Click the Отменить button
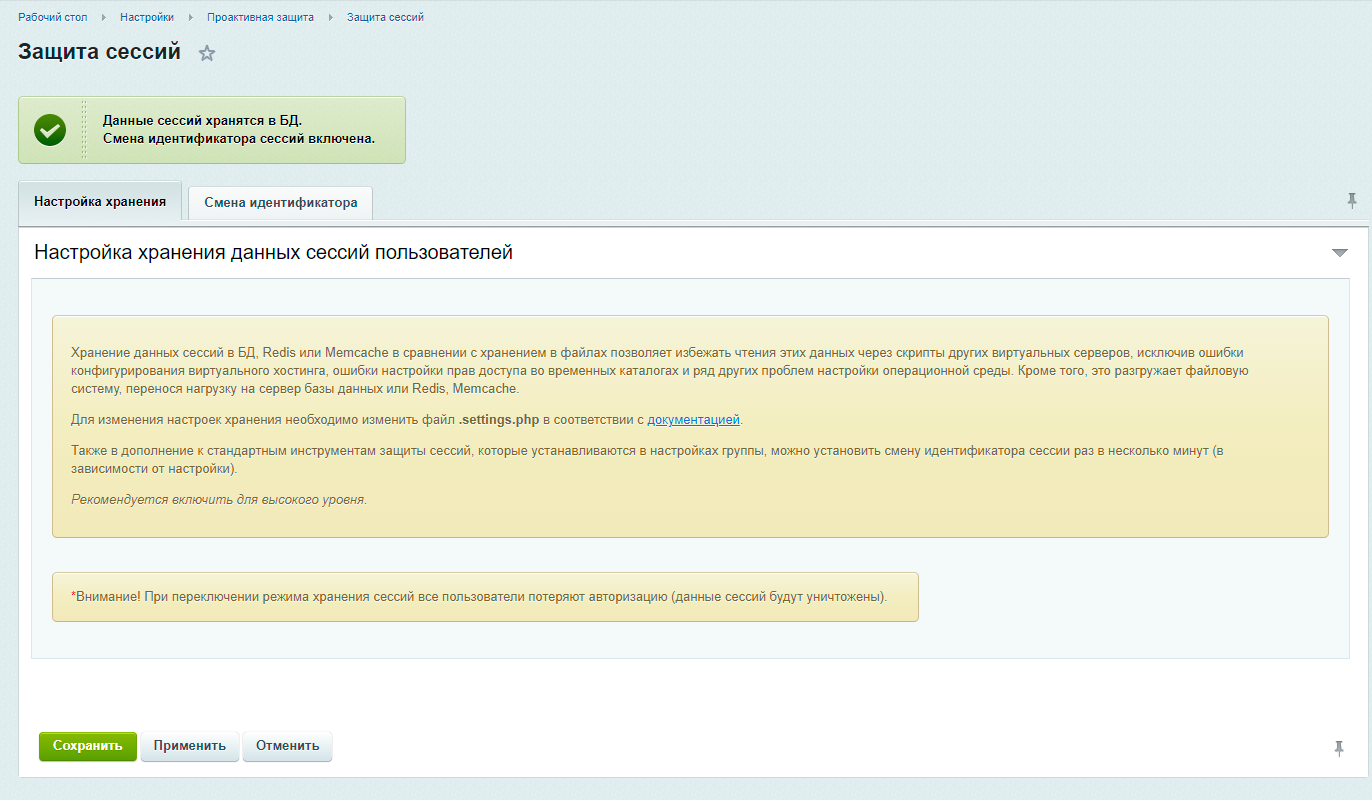This screenshot has width=1372, height=800. click(x=288, y=746)
